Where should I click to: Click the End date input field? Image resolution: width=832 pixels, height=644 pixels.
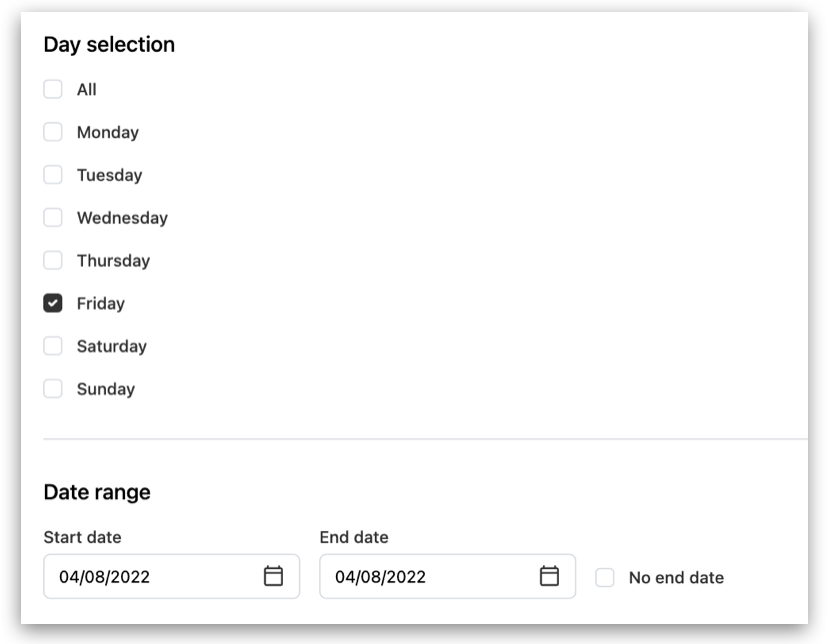click(447, 577)
